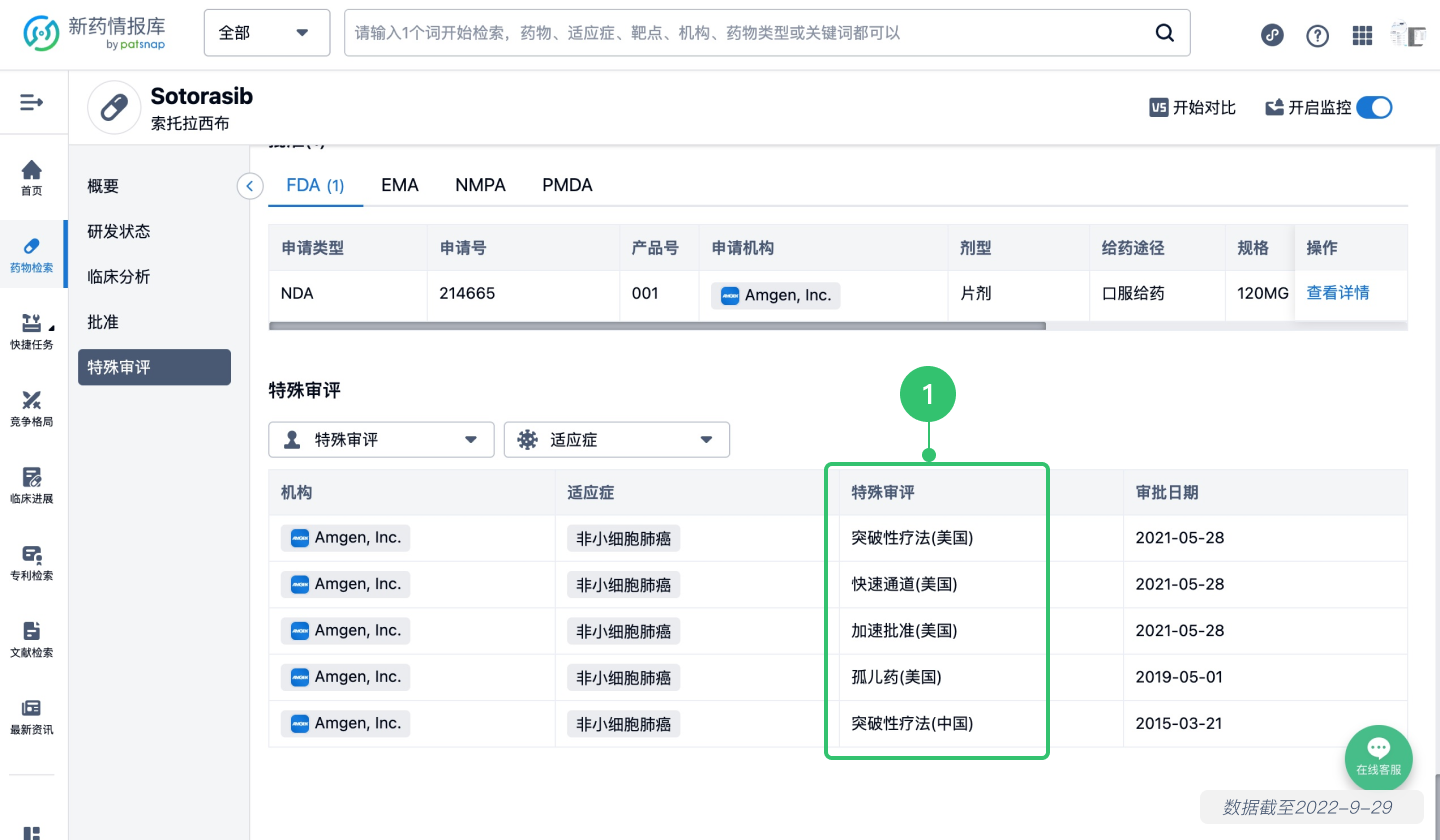Click application number 214665
Image resolution: width=1440 pixels, height=840 pixels.
coord(467,294)
